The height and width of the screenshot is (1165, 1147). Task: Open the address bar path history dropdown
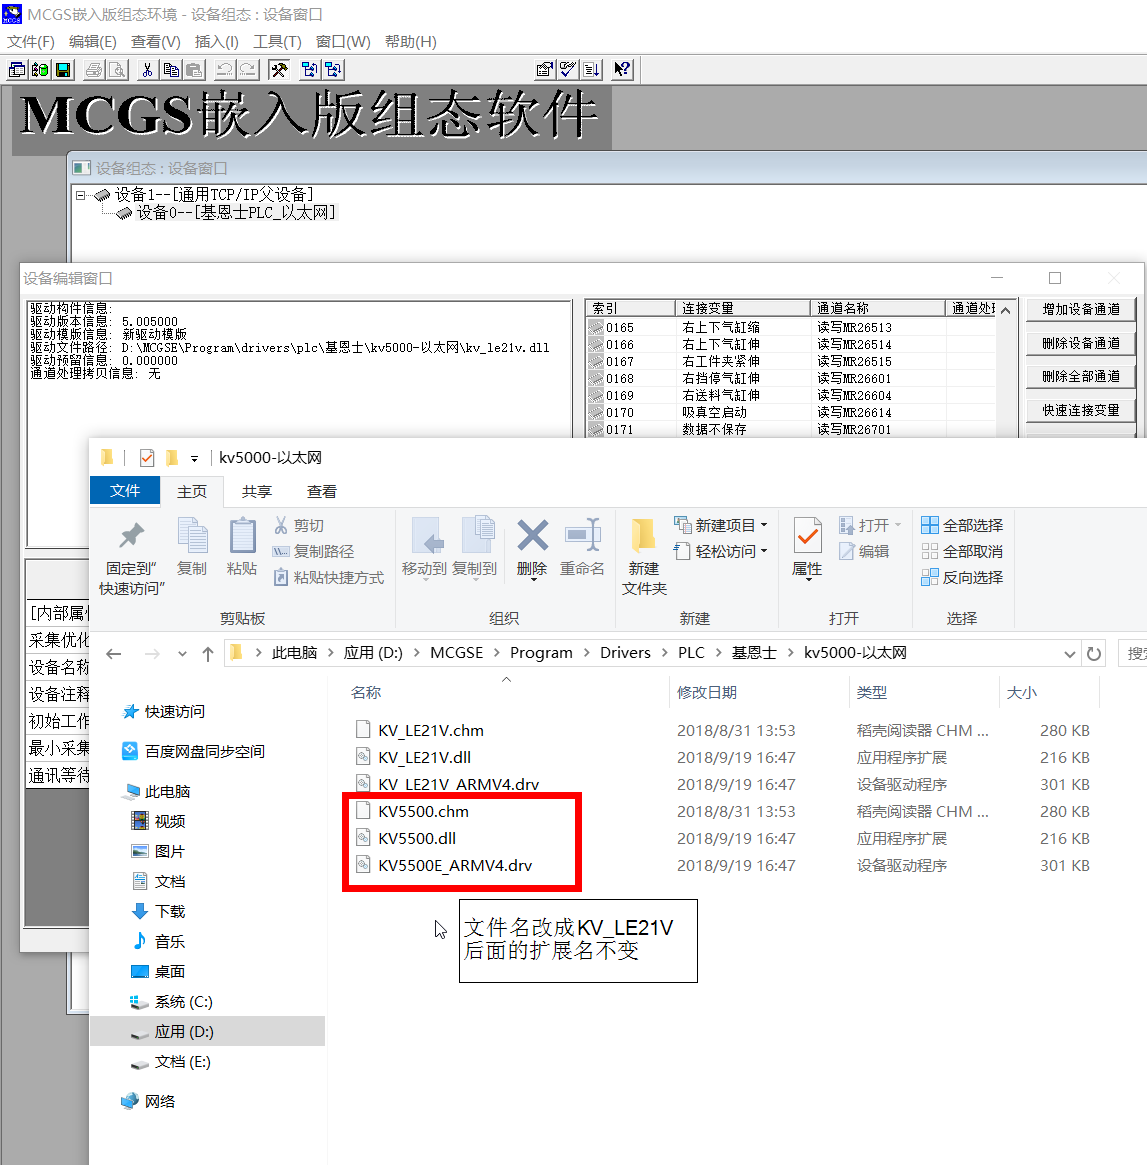[1069, 654]
